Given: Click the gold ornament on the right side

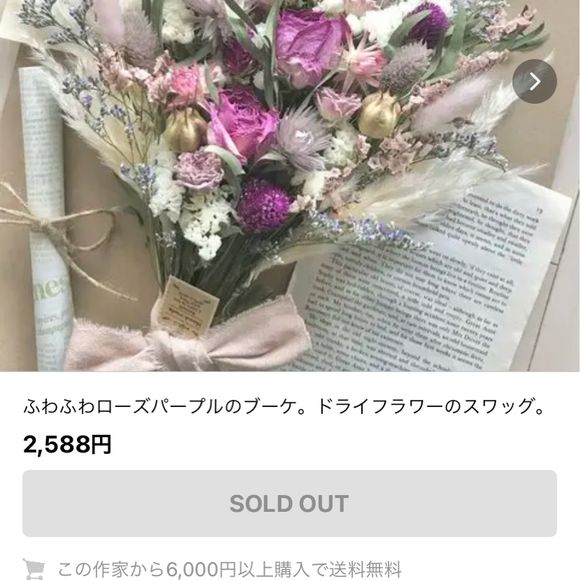Looking at the screenshot, I should (379, 114).
